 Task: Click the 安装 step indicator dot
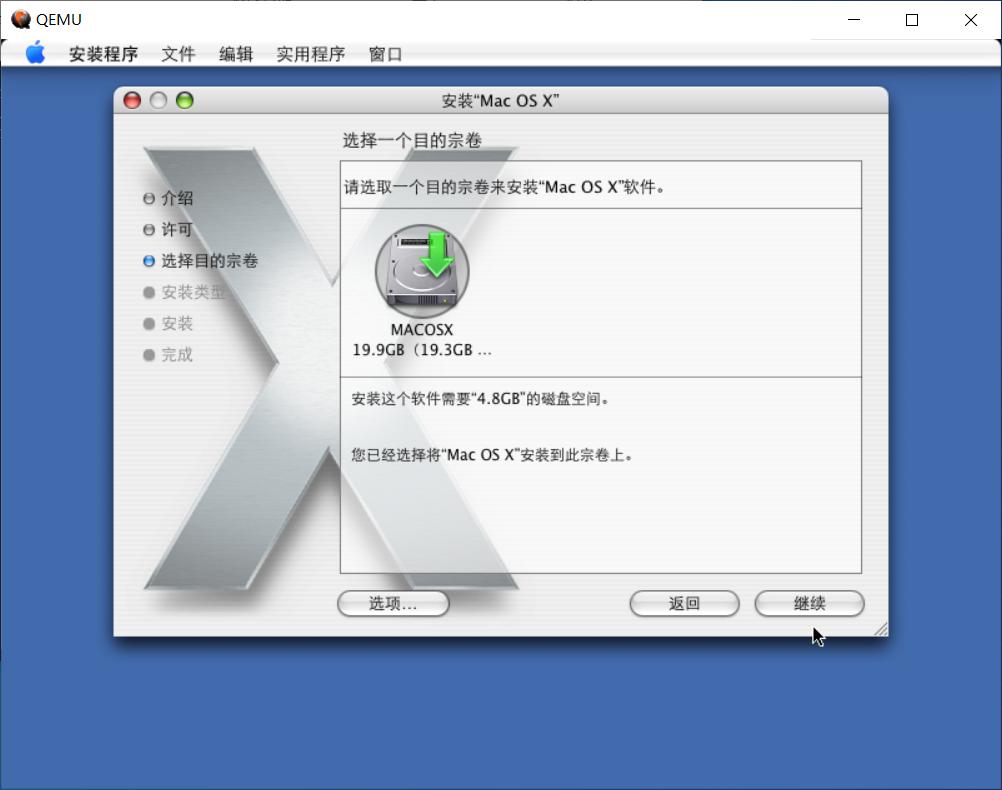[x=148, y=323]
